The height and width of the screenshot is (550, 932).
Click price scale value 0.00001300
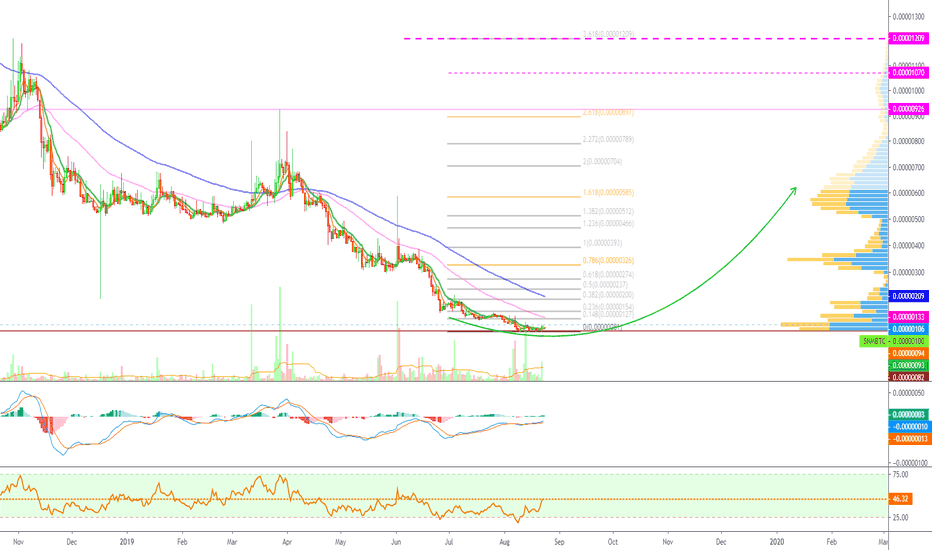pyautogui.click(x=909, y=17)
